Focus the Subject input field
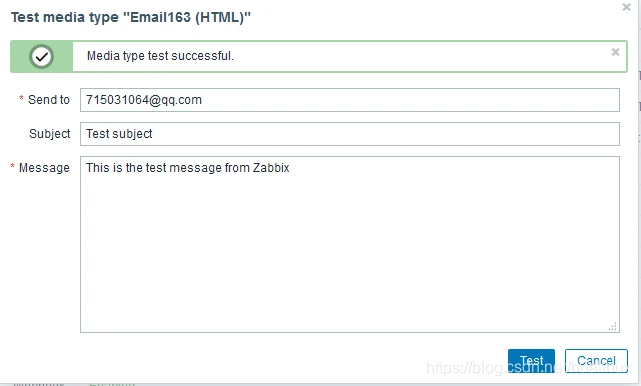This screenshot has width=641, height=386. click(350, 134)
